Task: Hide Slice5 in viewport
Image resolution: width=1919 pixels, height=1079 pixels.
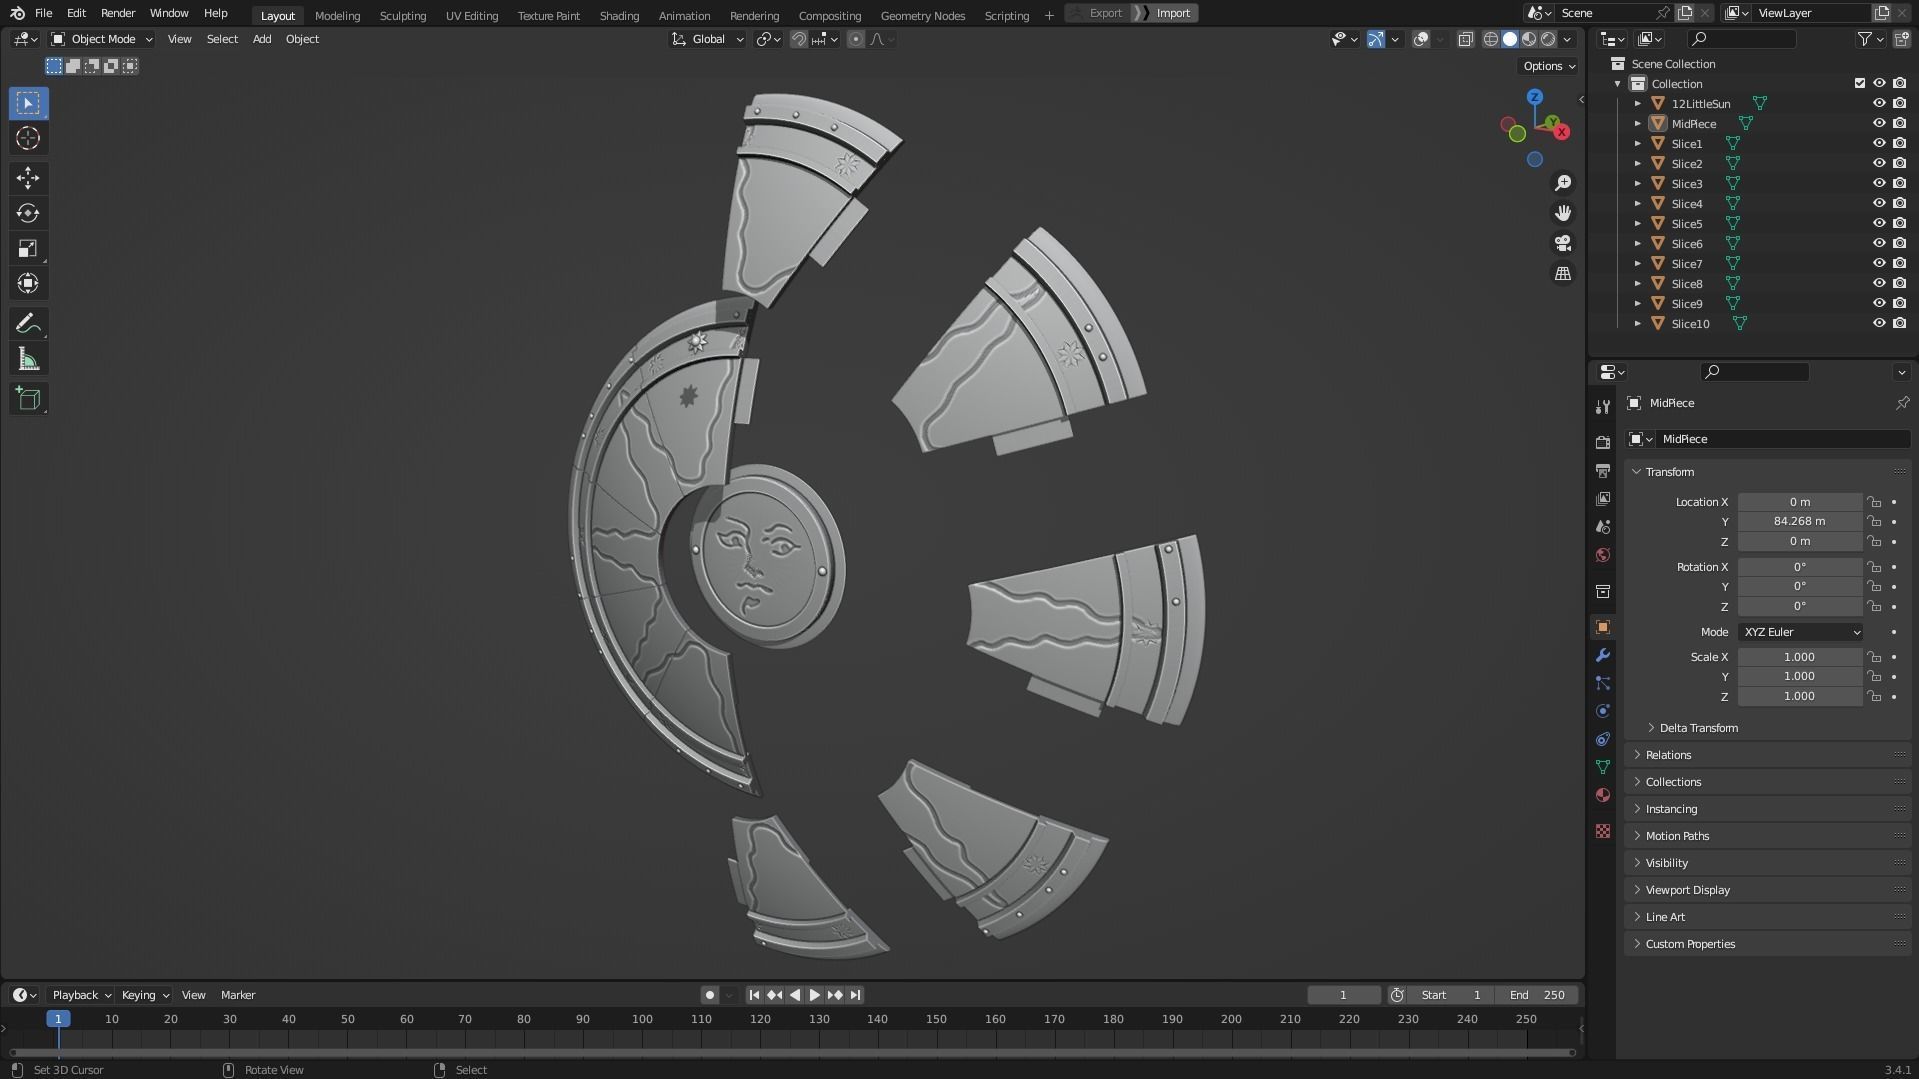Action: (1879, 223)
